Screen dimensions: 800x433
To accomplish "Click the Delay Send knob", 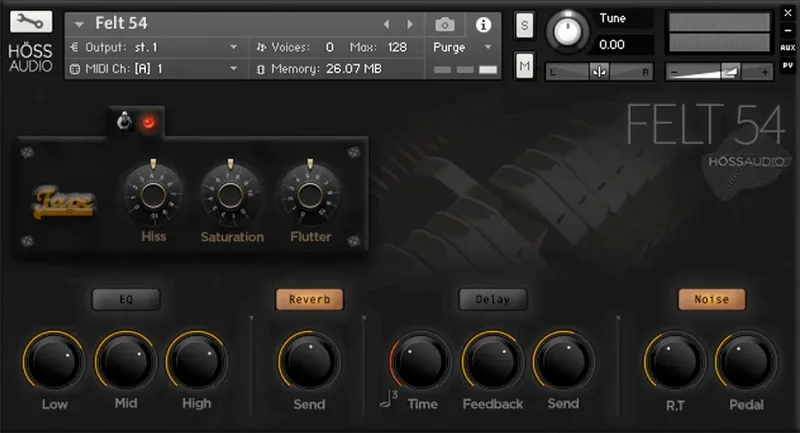I will pyautogui.click(x=563, y=361).
